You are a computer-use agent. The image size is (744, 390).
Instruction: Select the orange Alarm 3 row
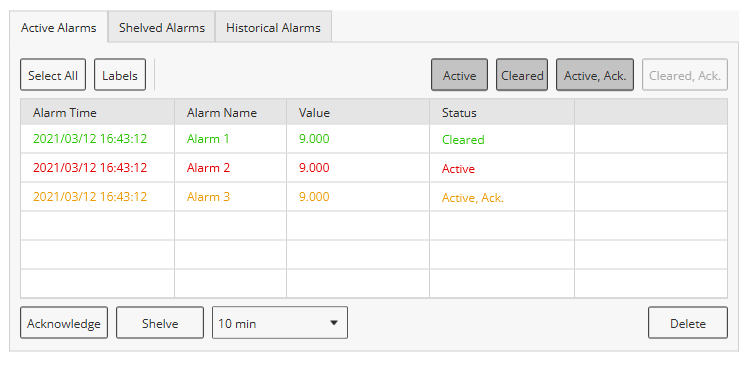click(x=374, y=197)
